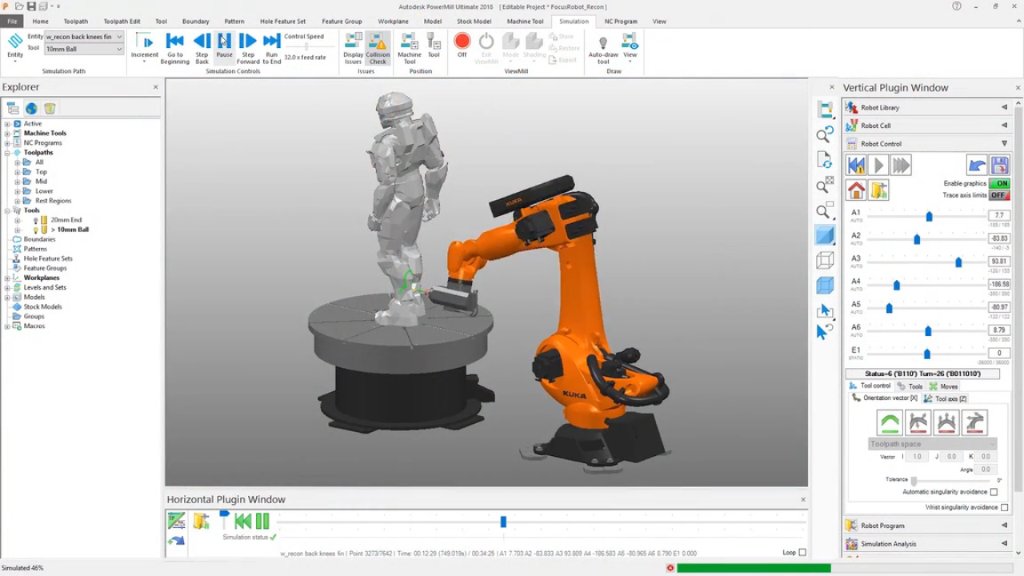Open the Toolpath ribbon tab

click(x=76, y=22)
